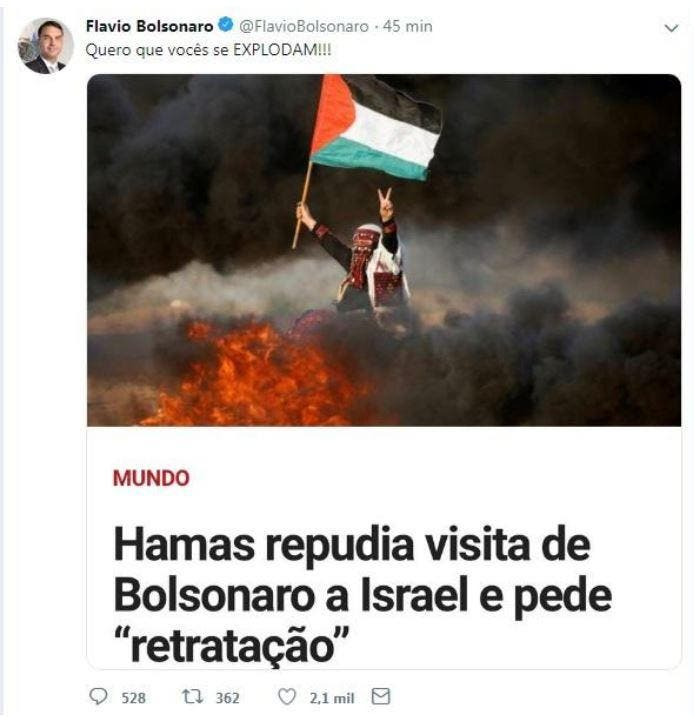Click the Palestinian flag in the photo

point(376,127)
